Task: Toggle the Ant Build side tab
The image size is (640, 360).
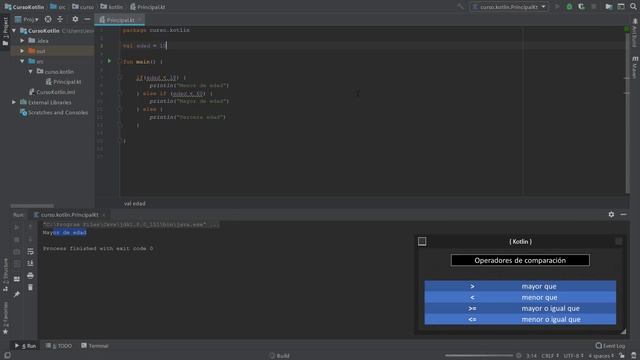Action: [x=635, y=33]
